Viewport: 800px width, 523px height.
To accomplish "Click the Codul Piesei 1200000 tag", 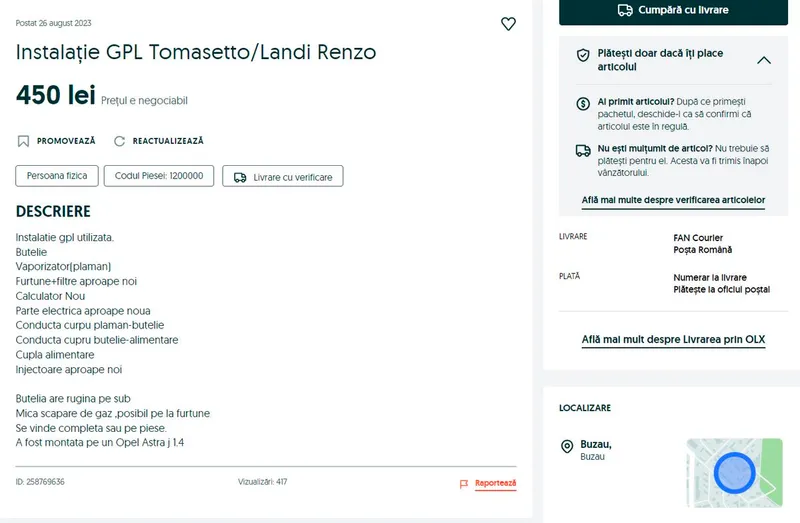I will point(159,176).
